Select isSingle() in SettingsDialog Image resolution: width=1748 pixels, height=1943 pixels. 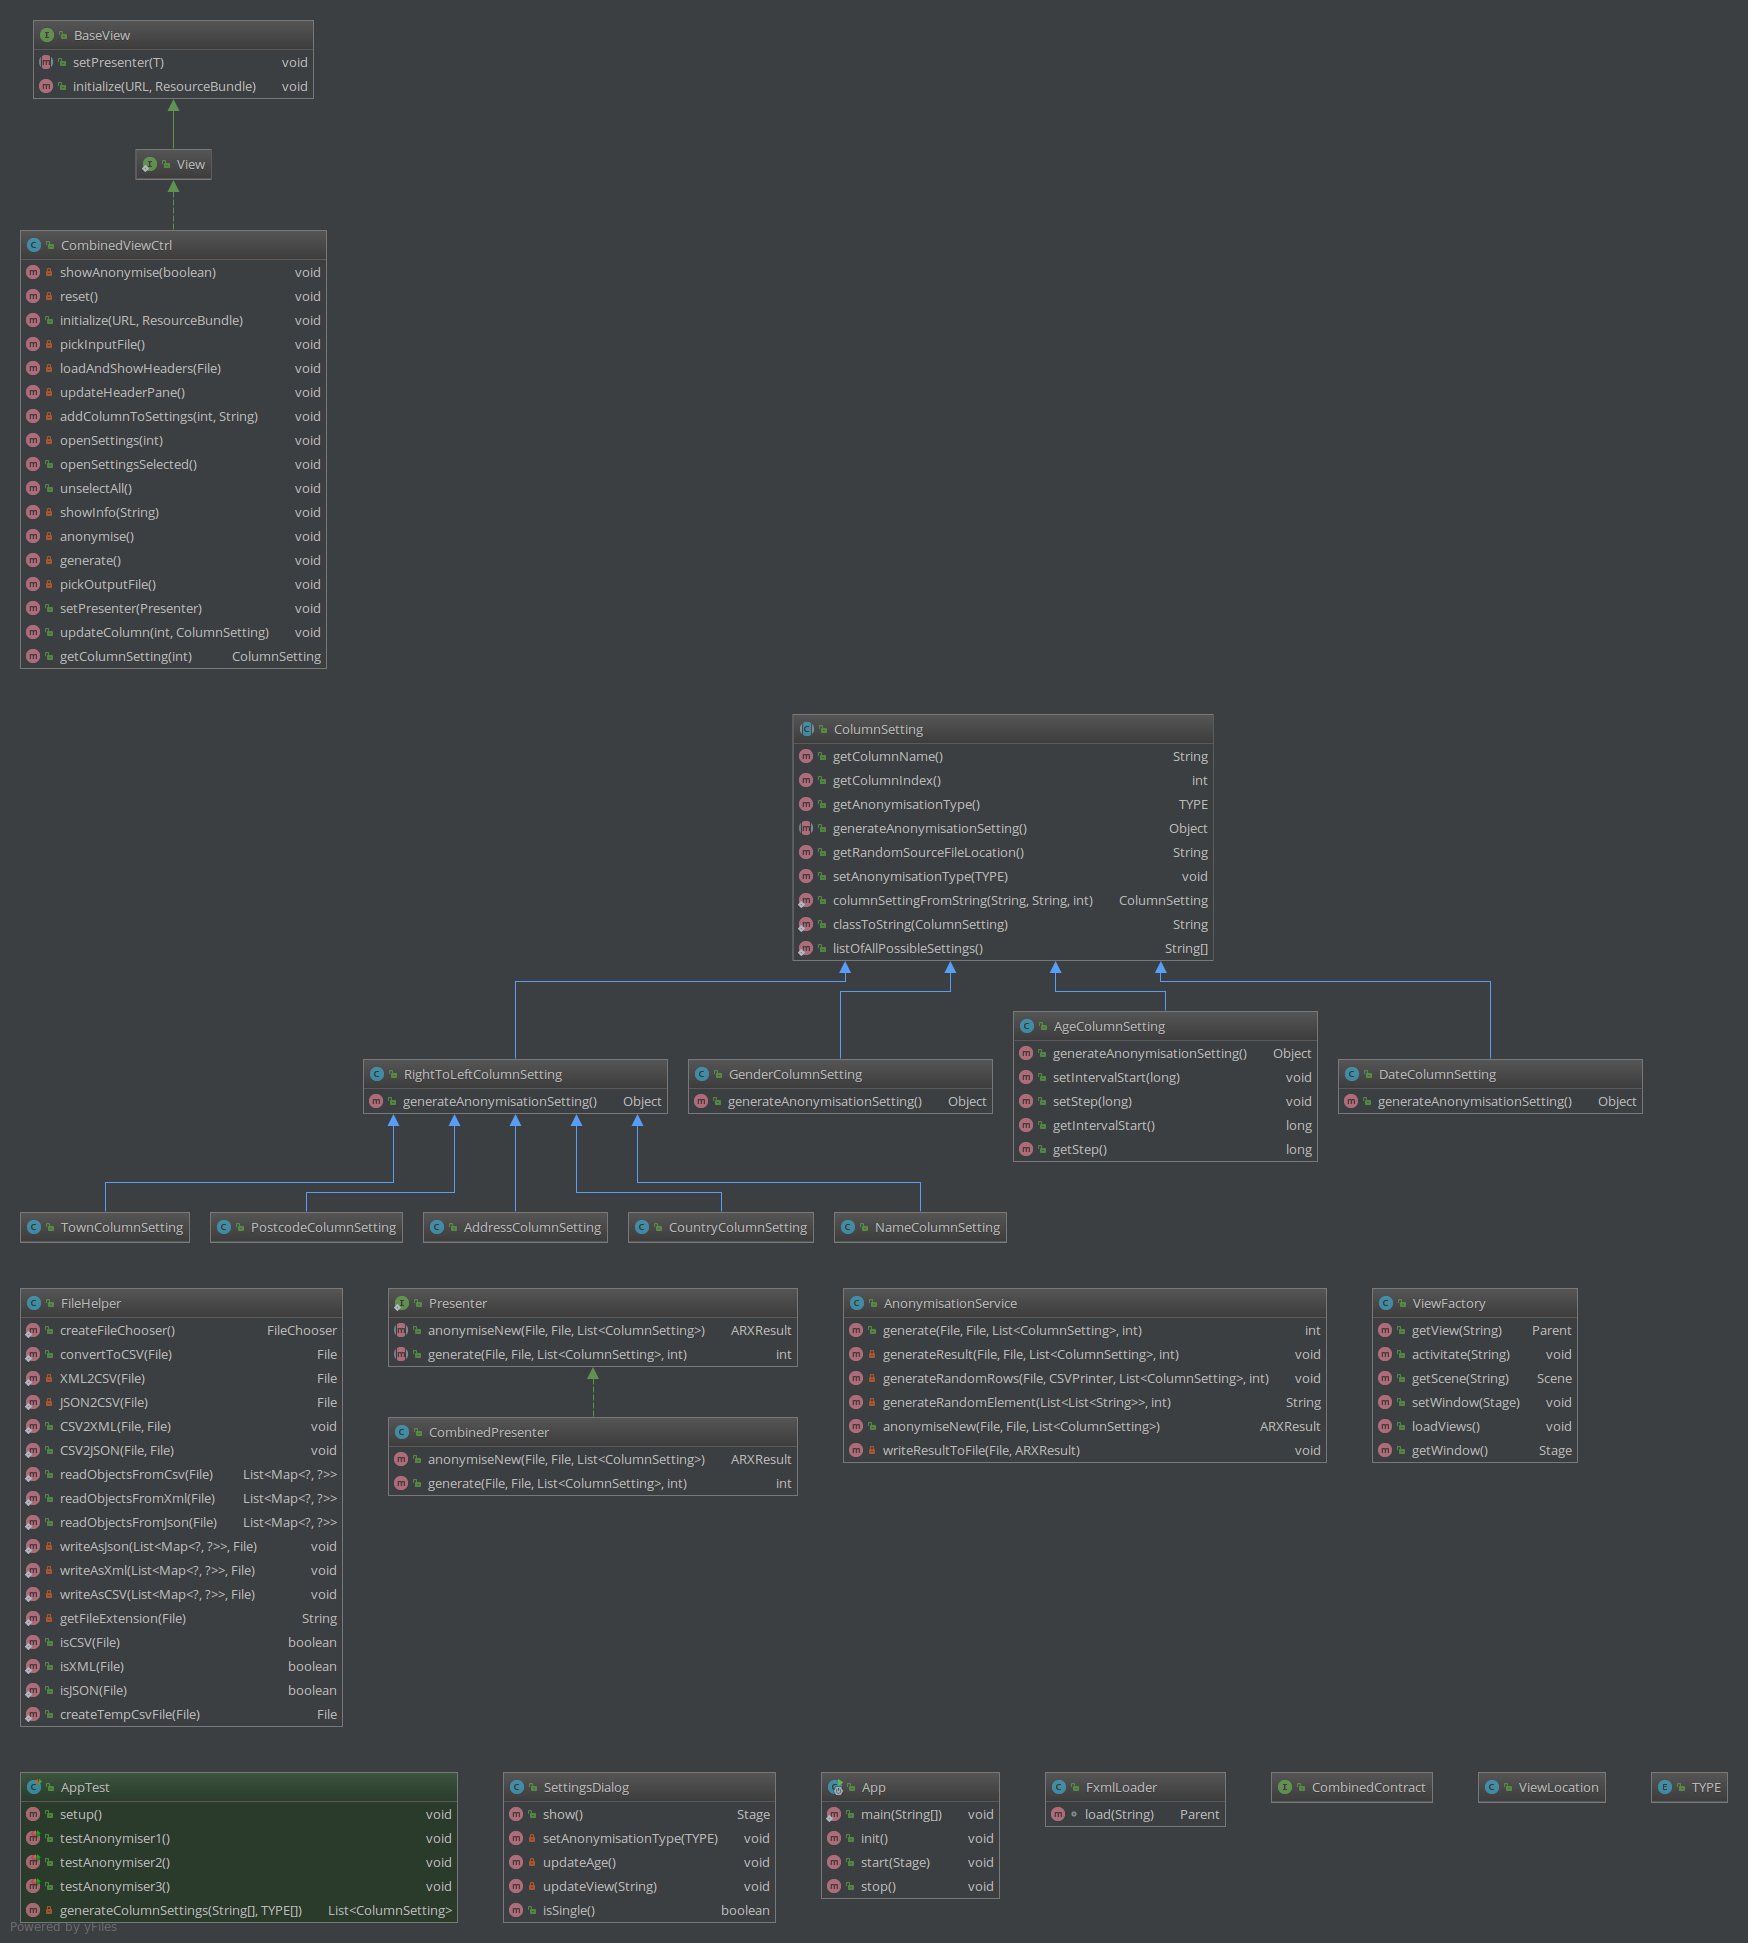[x=639, y=1910]
